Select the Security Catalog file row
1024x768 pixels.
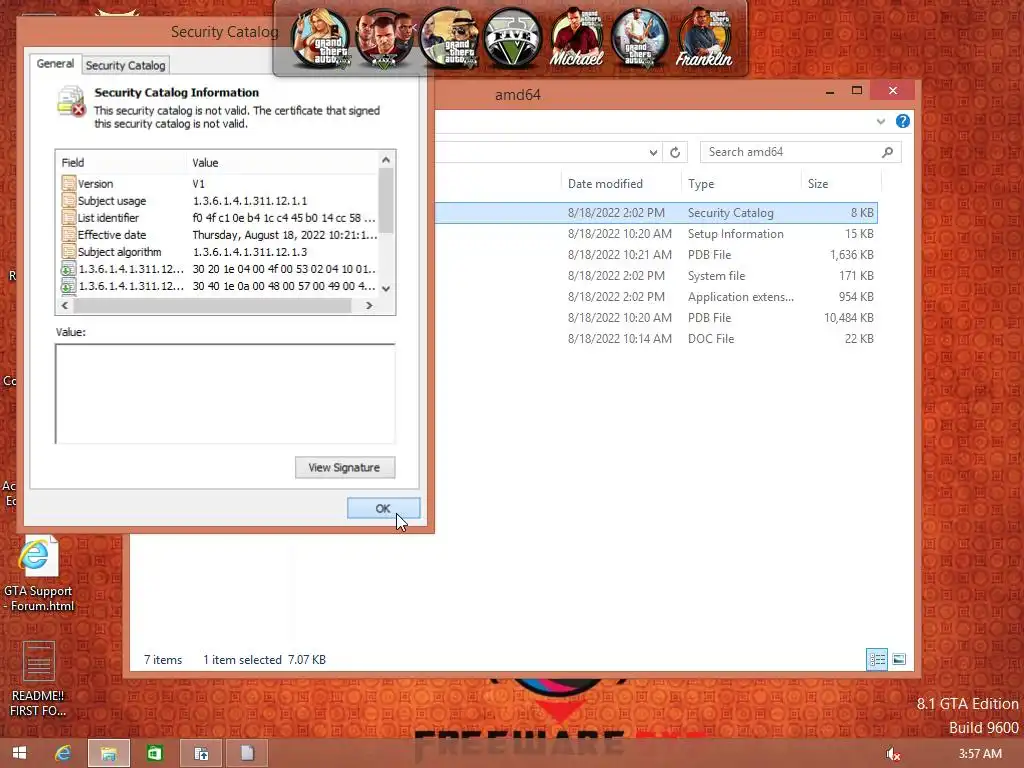coord(656,213)
